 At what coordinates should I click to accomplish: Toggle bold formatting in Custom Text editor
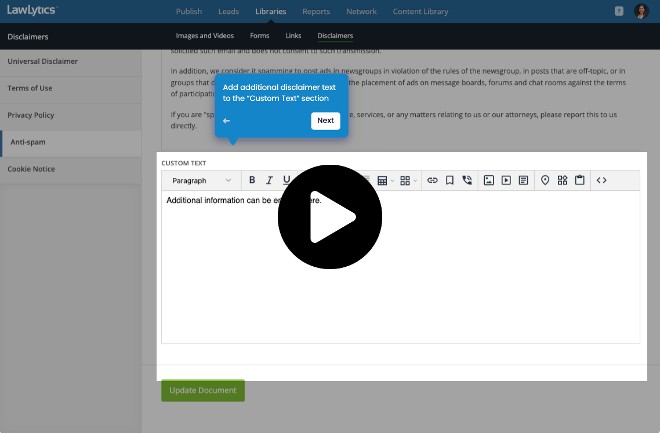[x=252, y=180]
